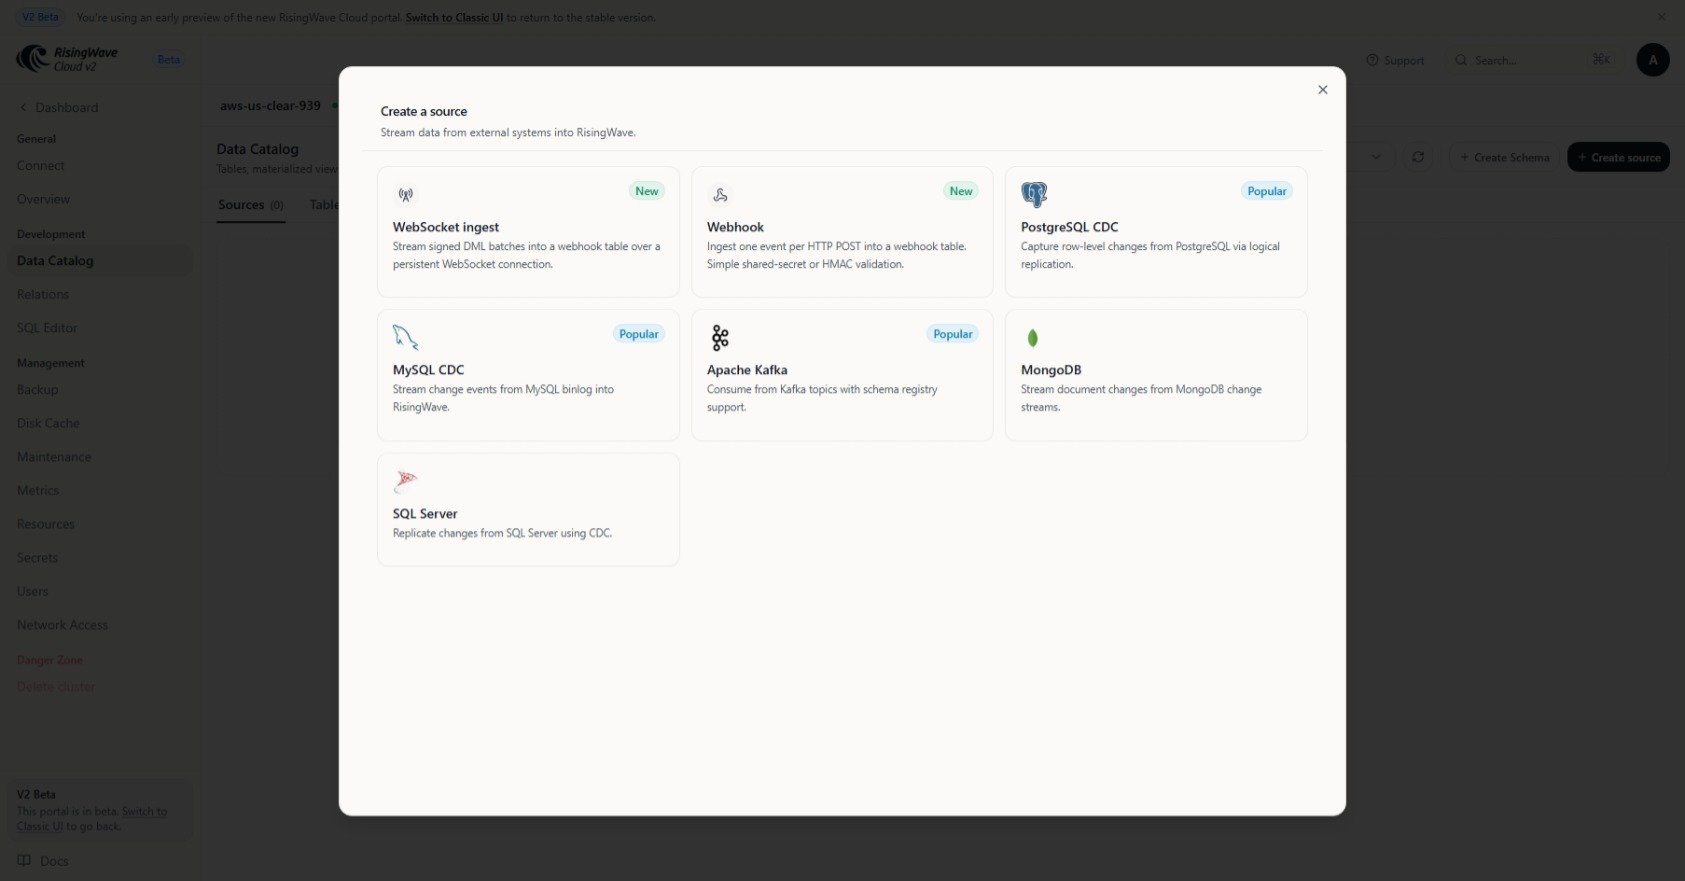Switch to the Sources tab
This screenshot has width=1685, height=881.
(x=251, y=205)
